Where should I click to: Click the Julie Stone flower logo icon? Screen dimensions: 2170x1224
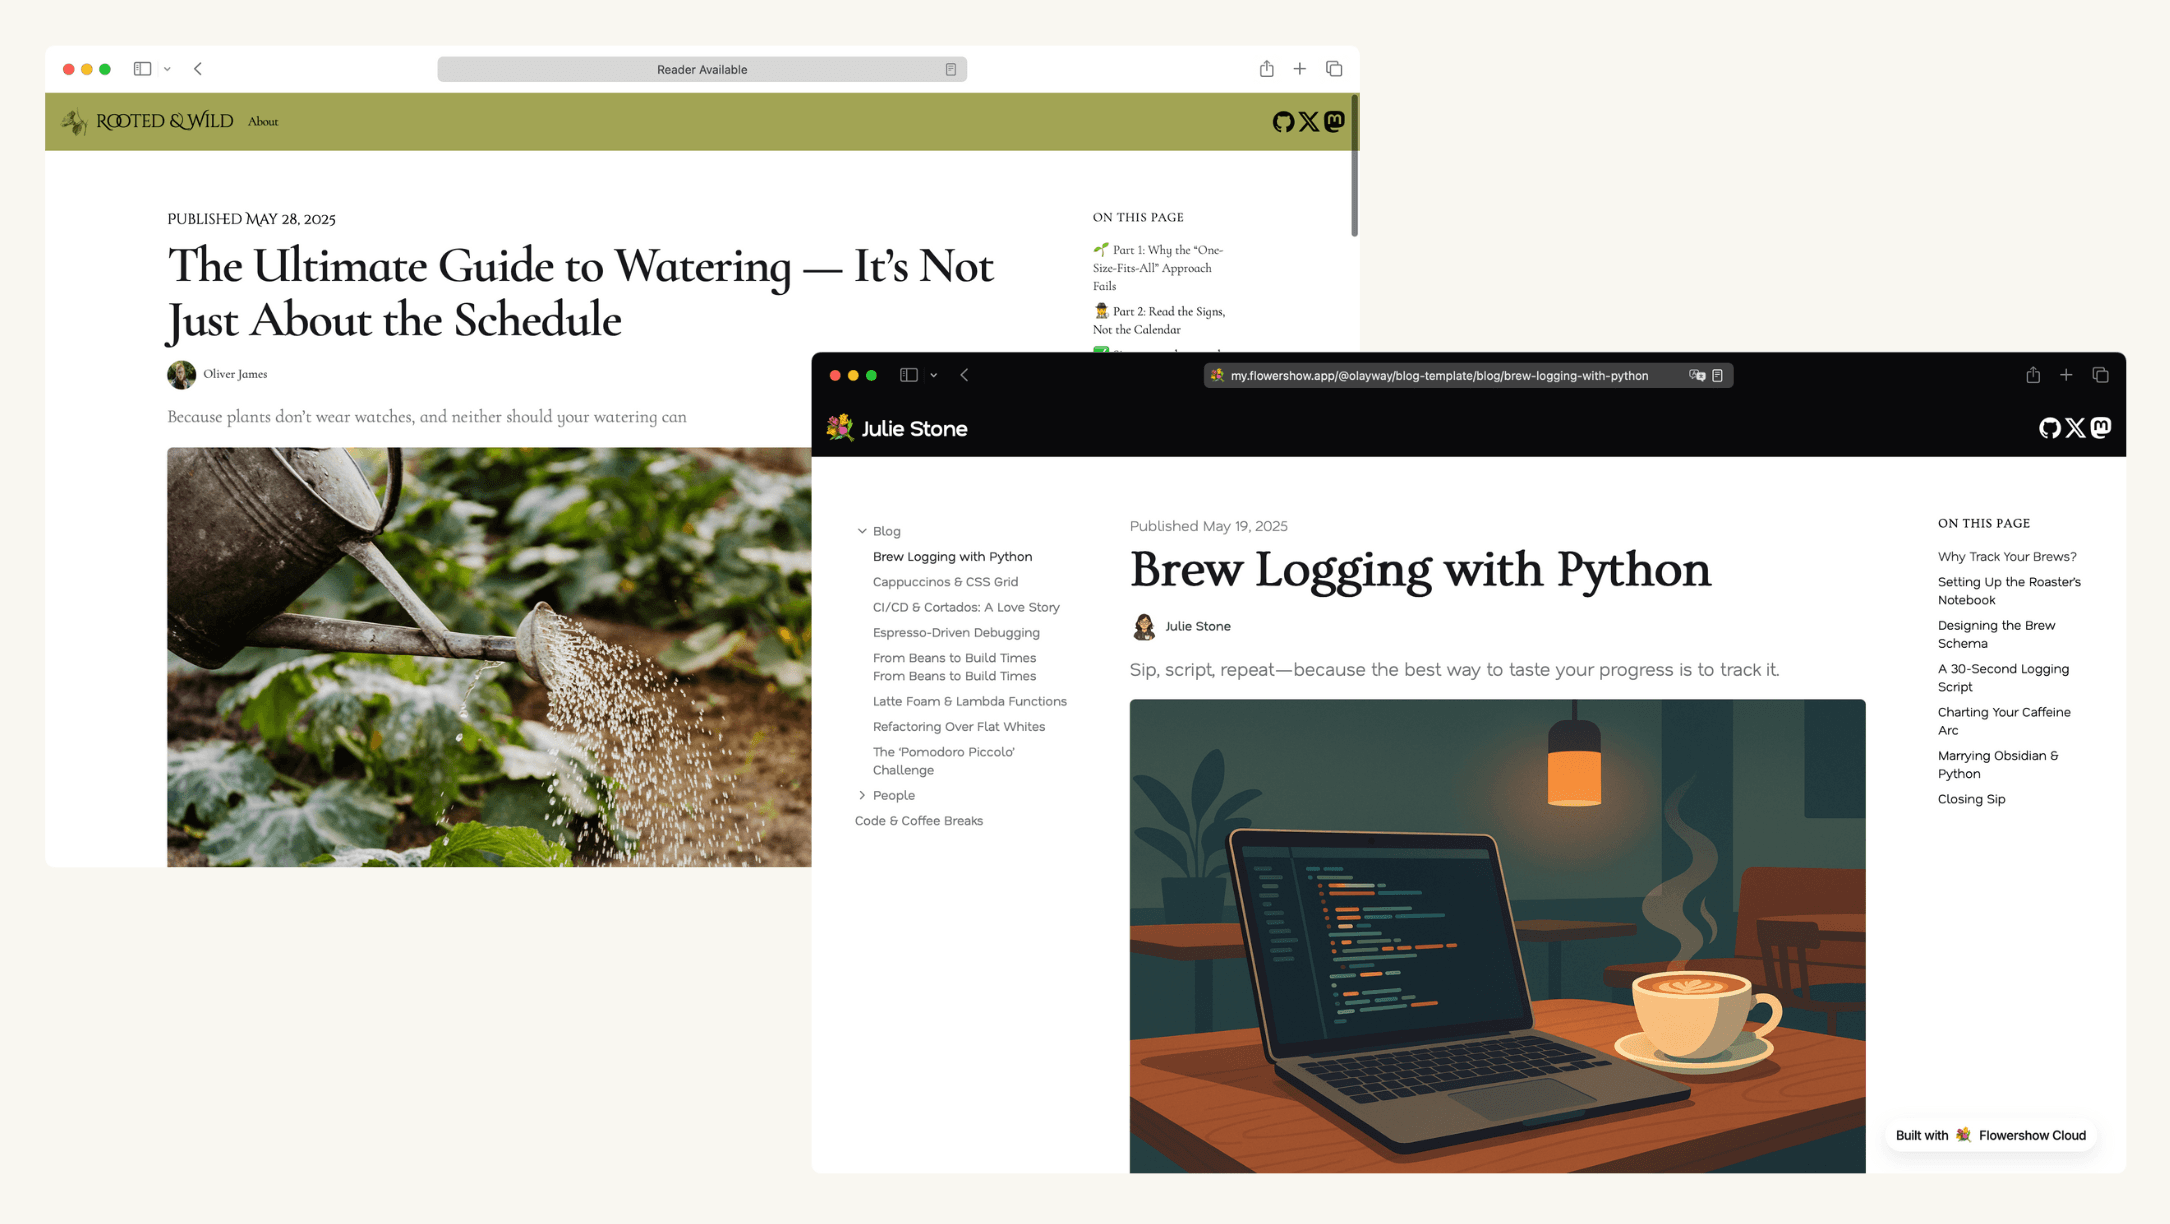coord(840,427)
